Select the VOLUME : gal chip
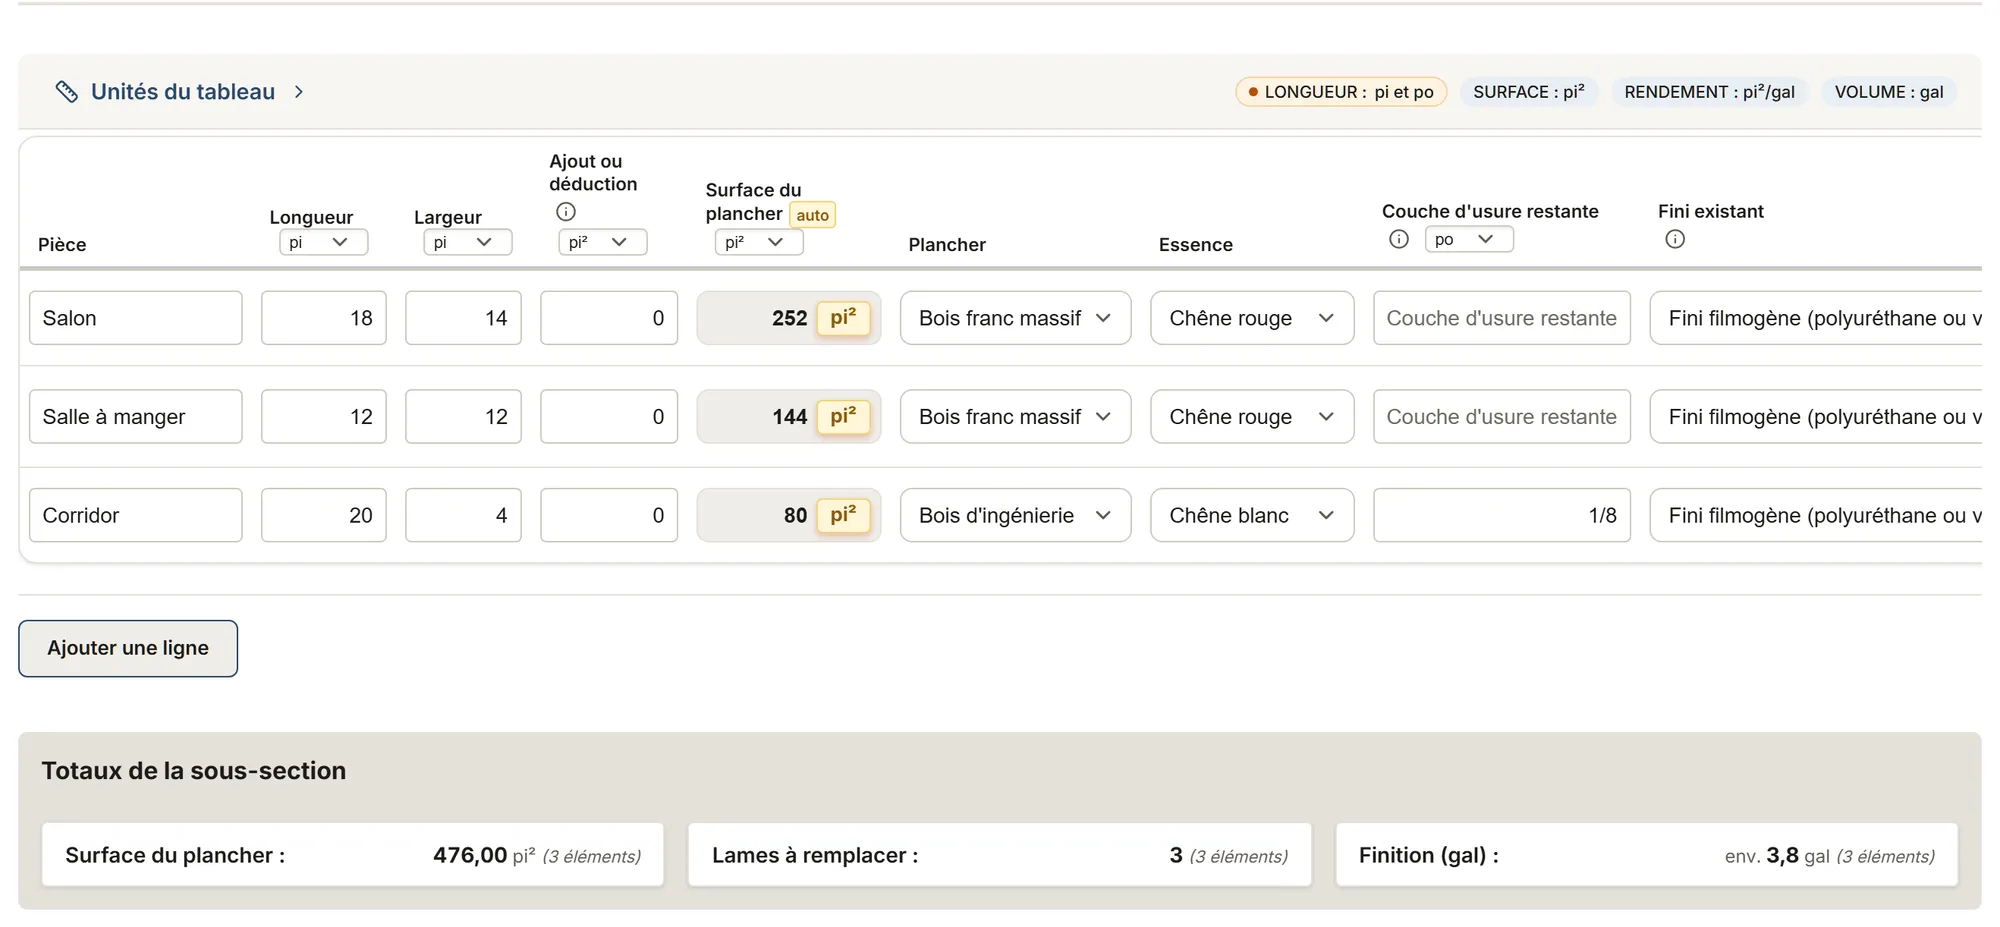Viewport: 2000px width, 927px height. coord(1889,92)
